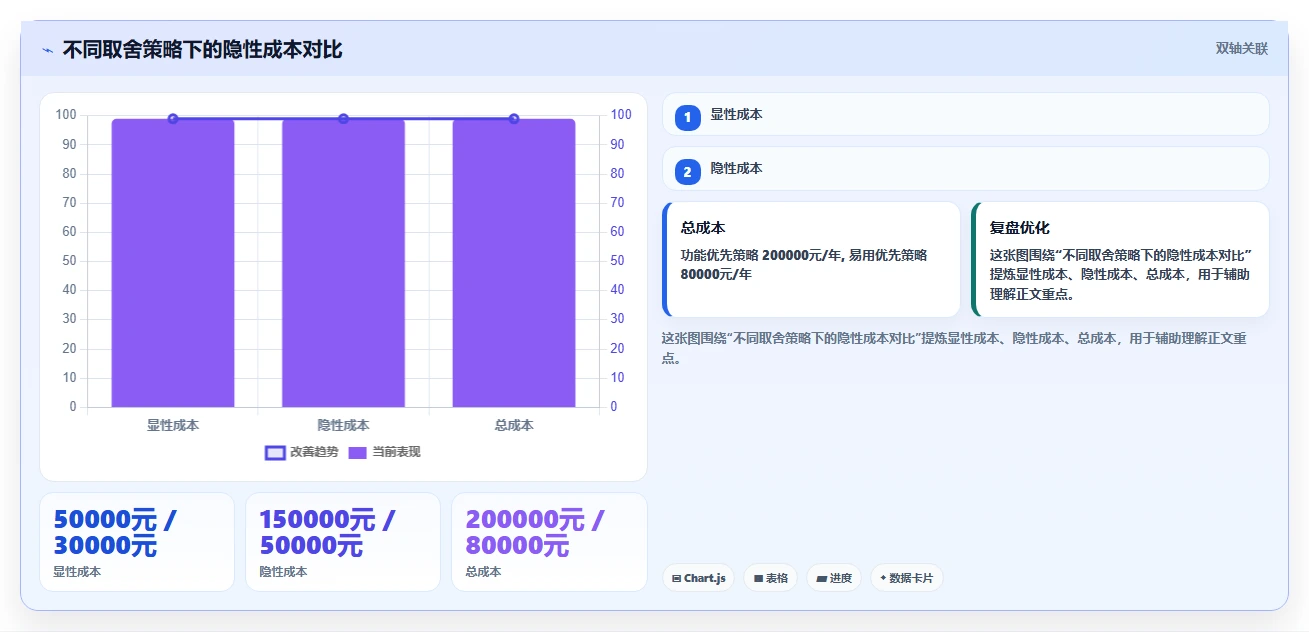Toggle the 当前表现 legend item
Viewport: 1309px width, 632px height.
click(384, 452)
